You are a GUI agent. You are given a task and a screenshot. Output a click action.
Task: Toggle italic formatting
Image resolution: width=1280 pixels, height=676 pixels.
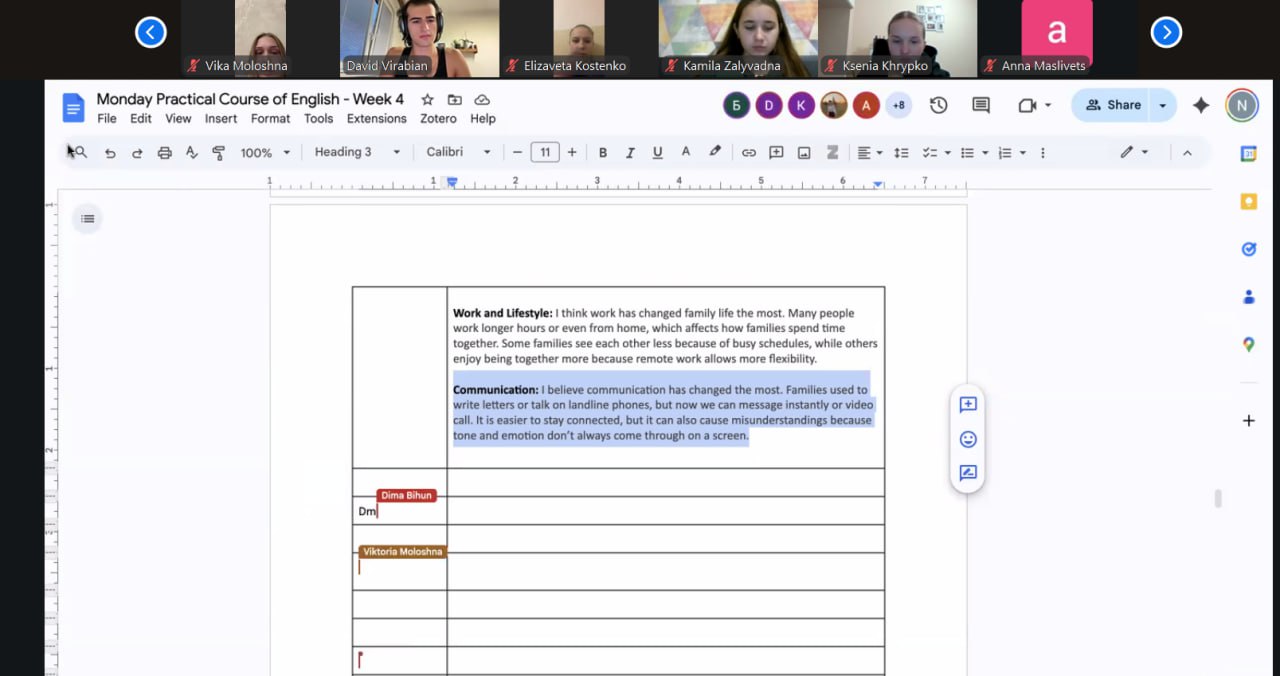click(x=630, y=153)
